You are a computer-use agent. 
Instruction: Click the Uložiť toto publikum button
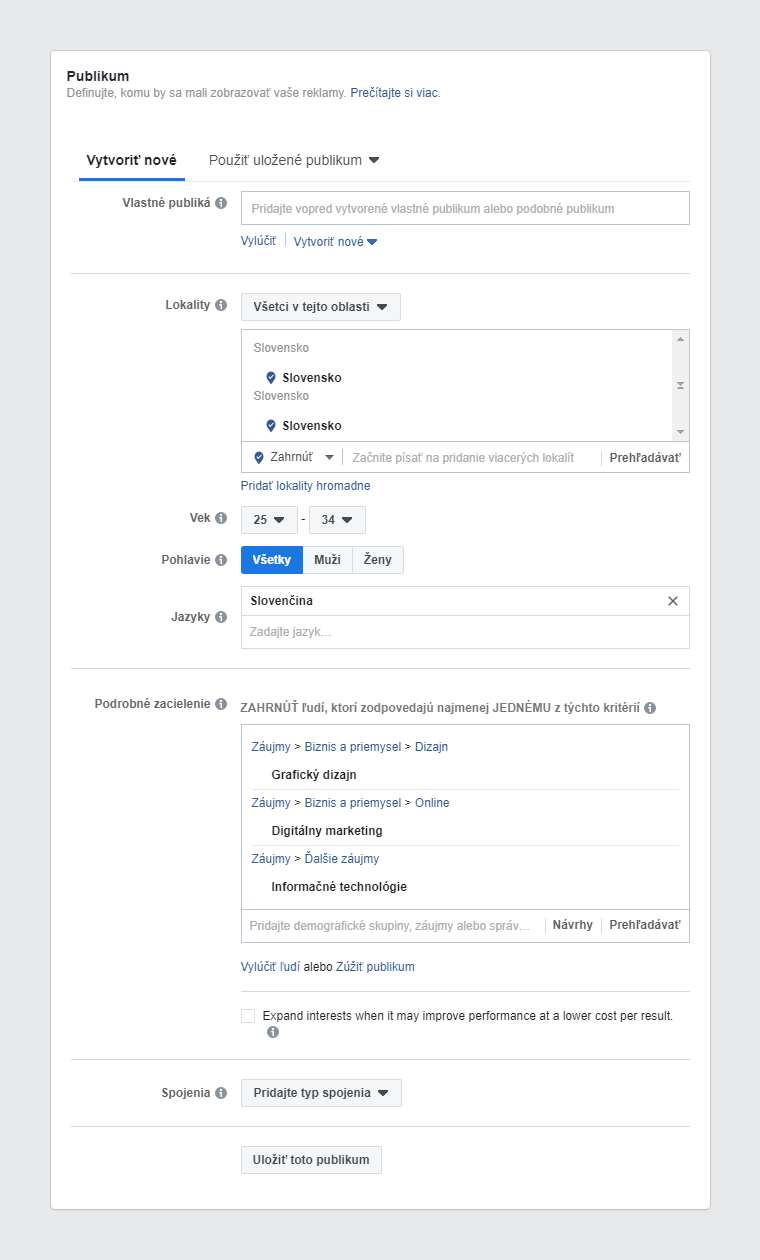tap(310, 1159)
